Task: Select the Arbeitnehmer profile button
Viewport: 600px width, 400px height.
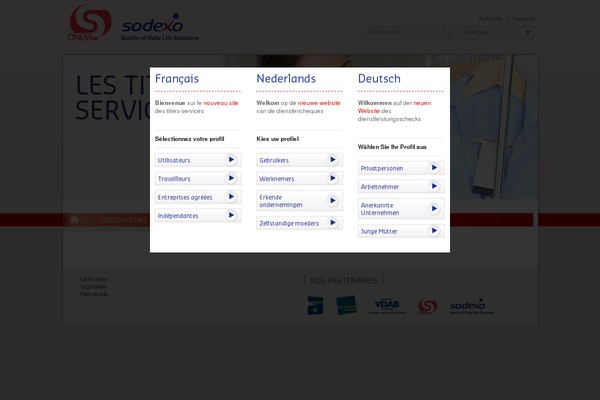Action: click(x=401, y=186)
